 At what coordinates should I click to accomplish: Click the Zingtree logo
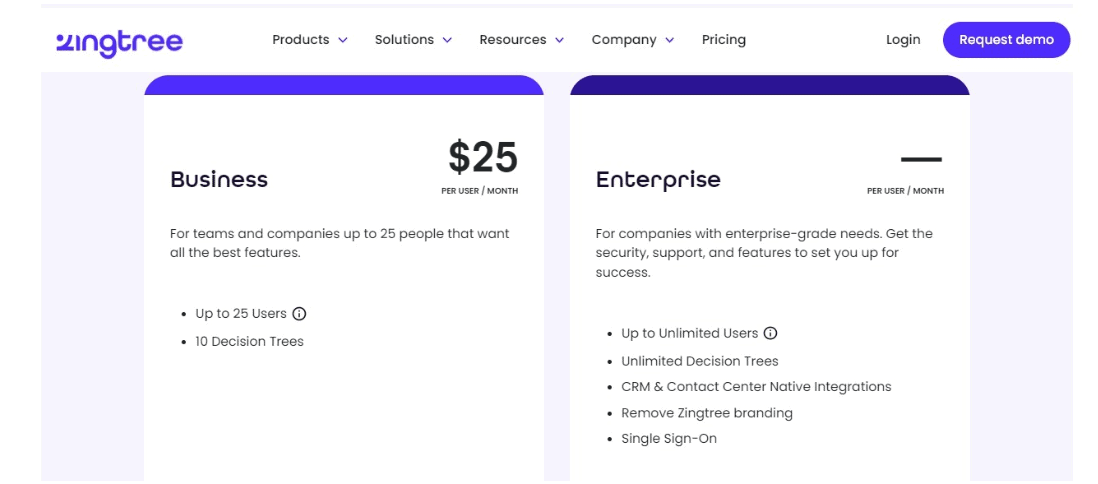tap(119, 42)
